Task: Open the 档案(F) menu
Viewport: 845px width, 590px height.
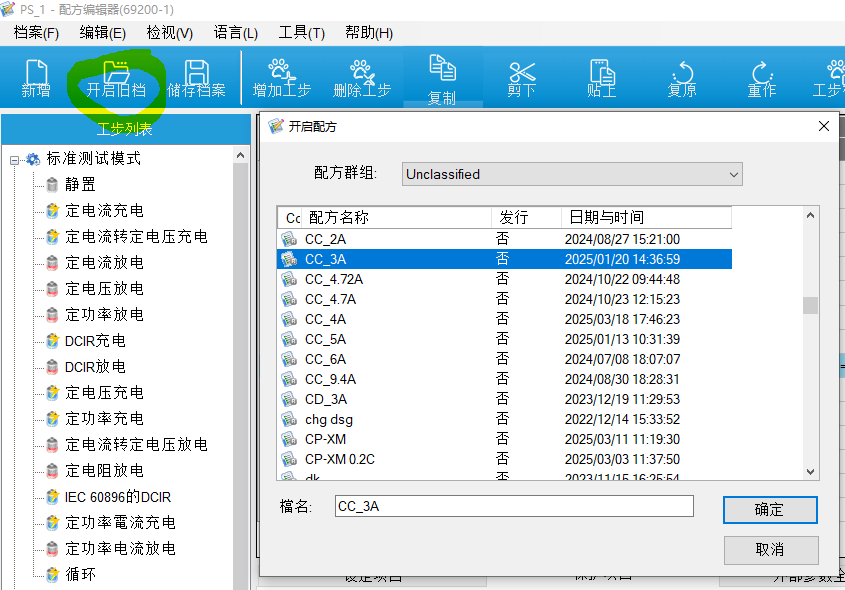Action: pyautogui.click(x=36, y=33)
